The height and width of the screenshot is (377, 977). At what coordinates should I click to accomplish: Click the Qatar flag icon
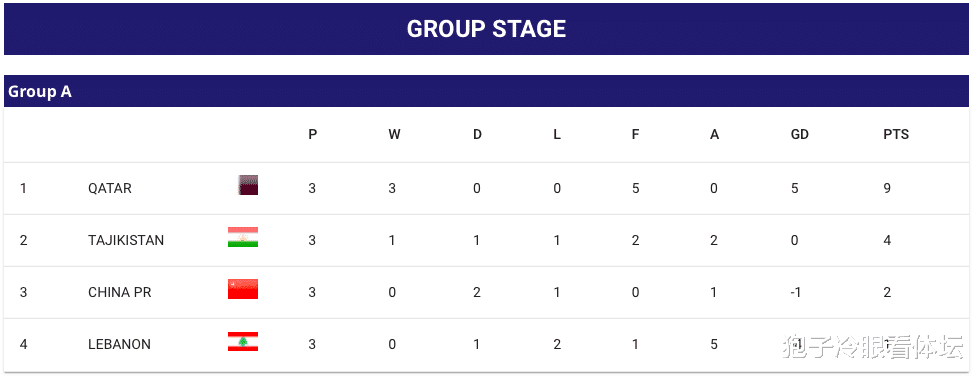click(248, 185)
